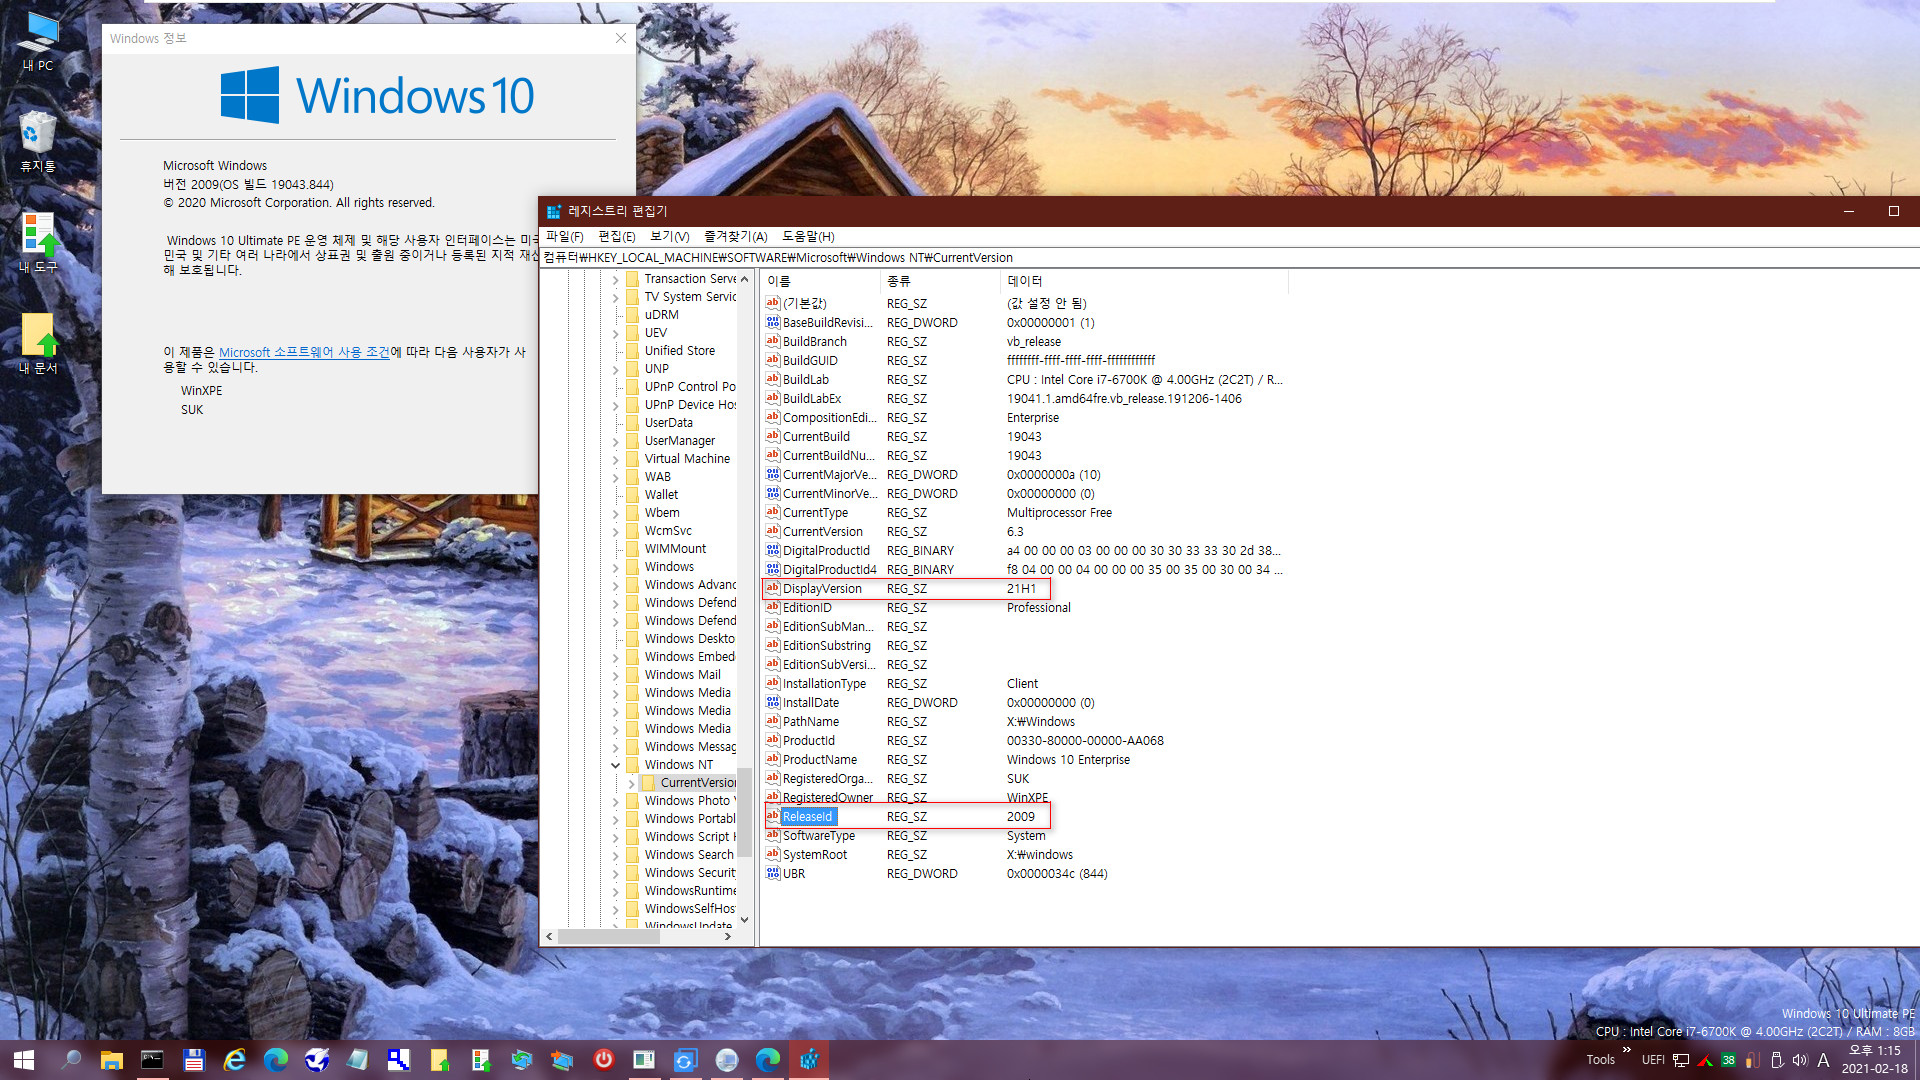Screen dimensions: 1920x1080
Task: Click the IME 'A' input indicator
Action: pyautogui.click(x=1823, y=1060)
